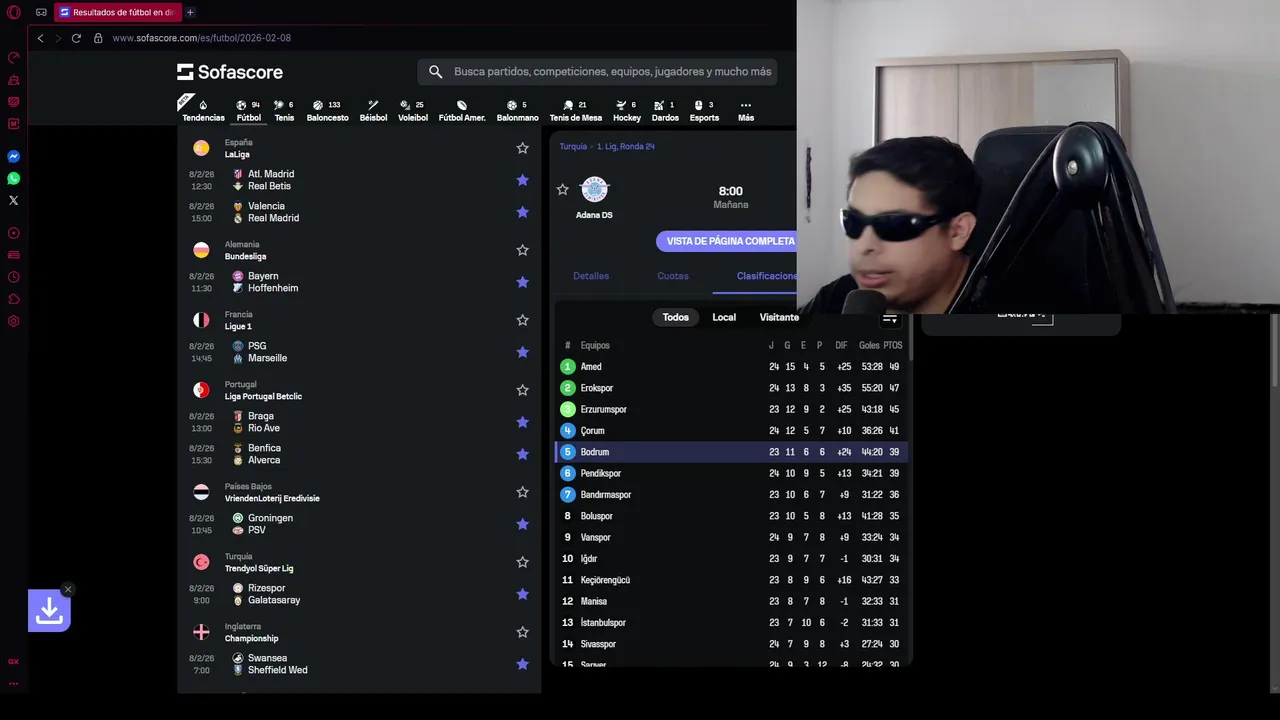Open the Turquía breadcrumb link

(573, 146)
